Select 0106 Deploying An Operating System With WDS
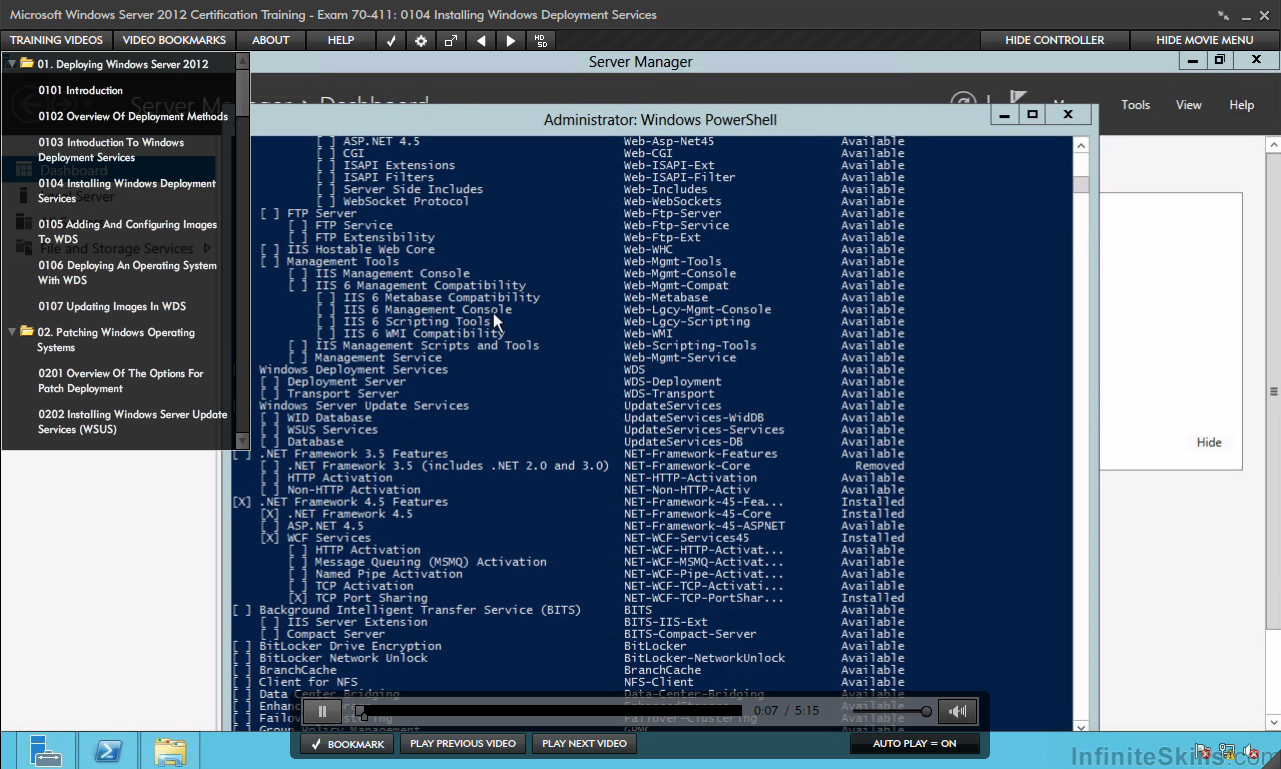This screenshot has height=769, width=1281. tap(127, 273)
